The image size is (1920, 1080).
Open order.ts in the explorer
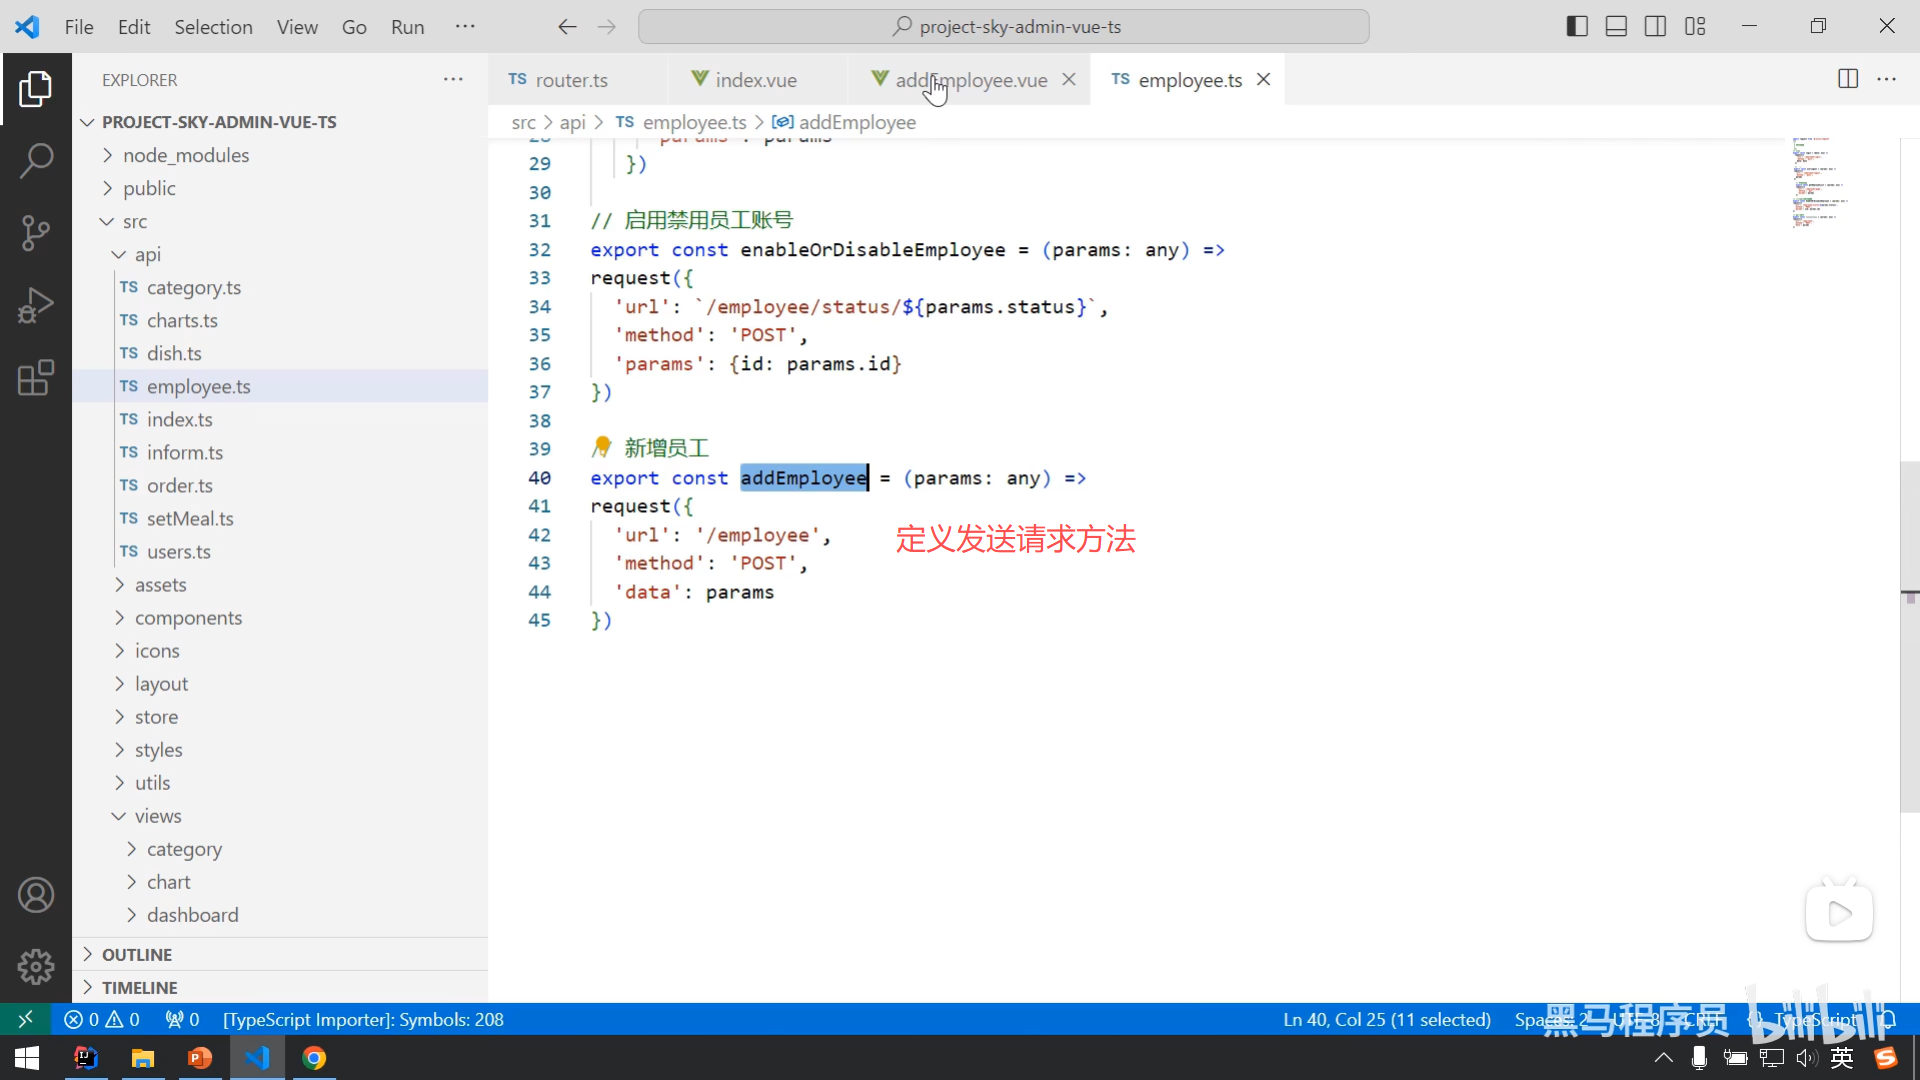pos(180,485)
